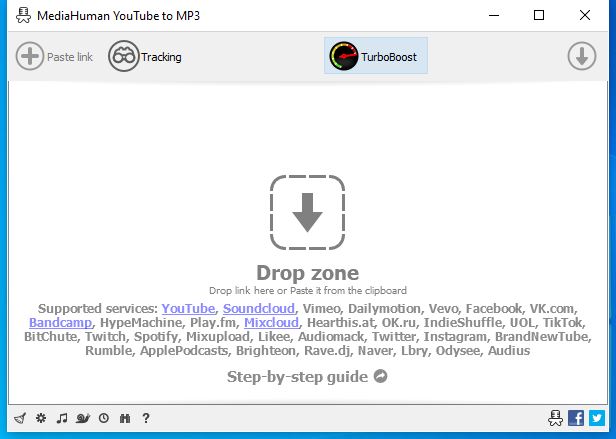The image size is (616, 439).
Task: Click the MediaHuman app icon in title bar
Action: pos(23,16)
